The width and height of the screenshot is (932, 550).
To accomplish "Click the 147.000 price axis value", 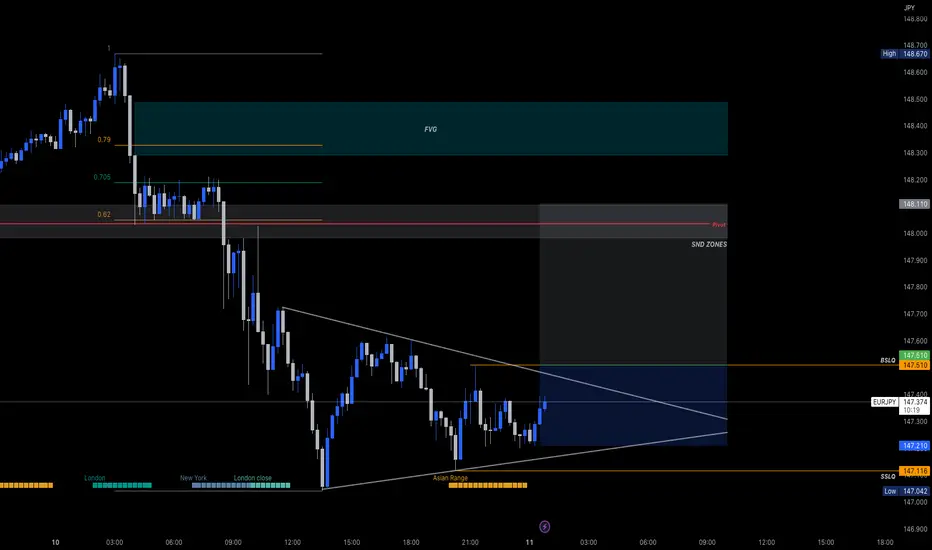I will (x=915, y=502).
